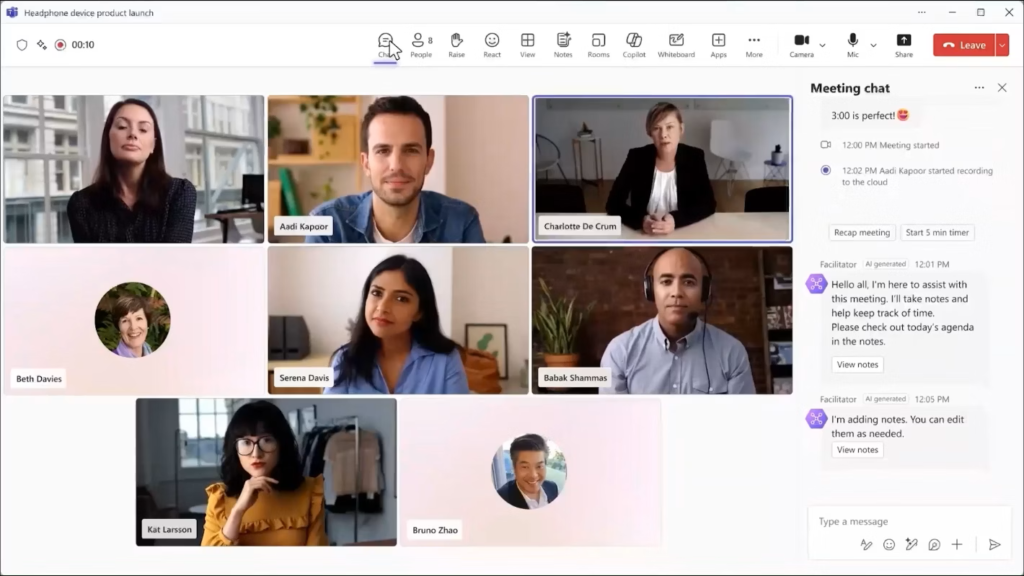This screenshot has height=576, width=1024.
Task: Click the Facilitator avatar at 12:05 PM
Action: tap(816, 419)
